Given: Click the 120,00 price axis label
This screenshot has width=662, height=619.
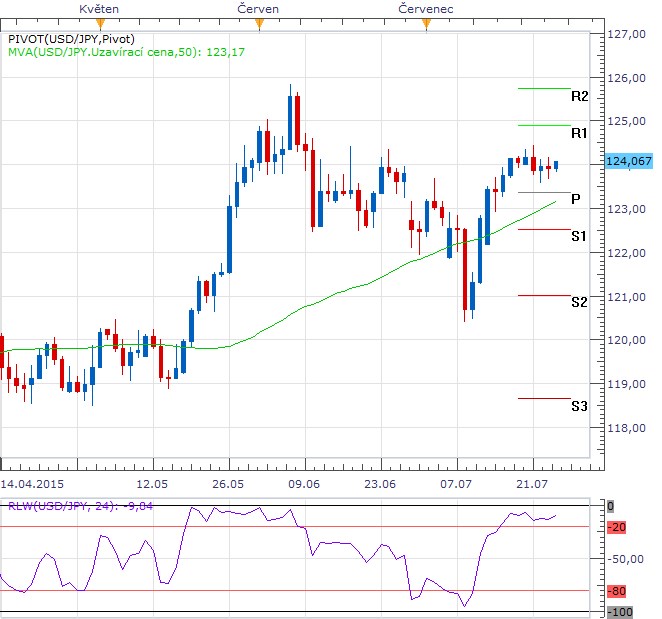Looking at the screenshot, I should click(627, 340).
